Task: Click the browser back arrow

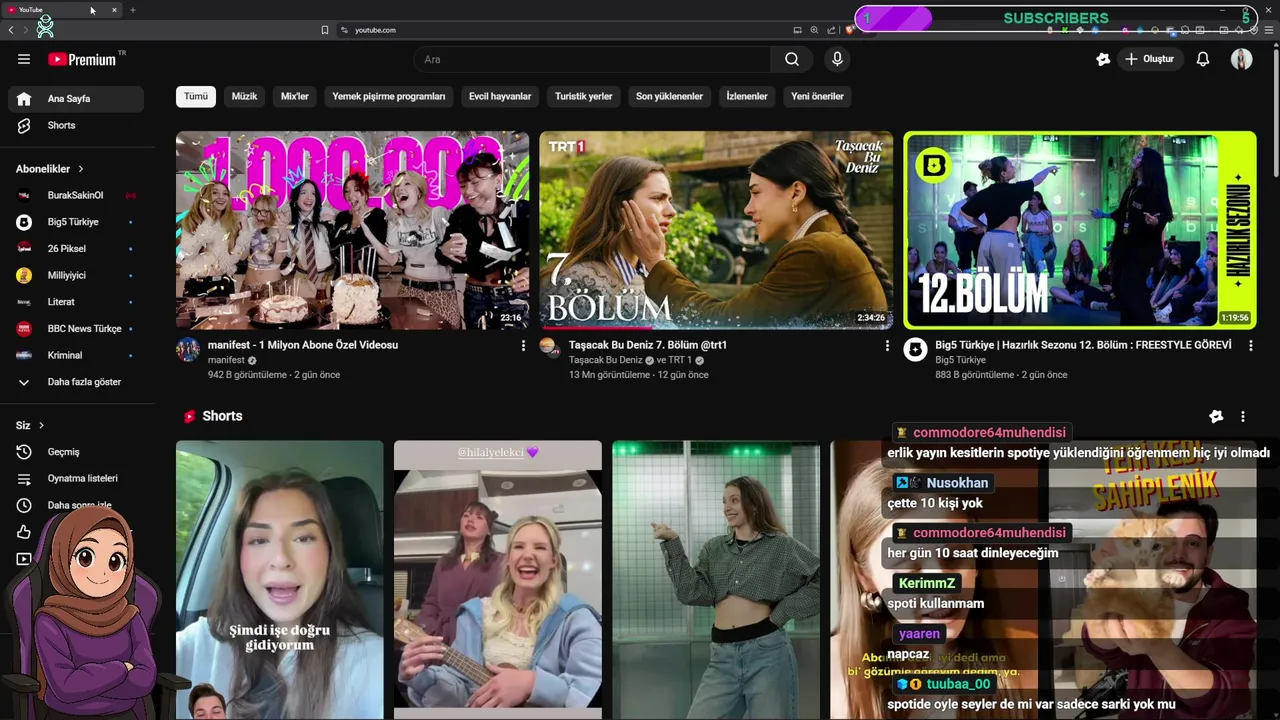Action: tap(11, 30)
